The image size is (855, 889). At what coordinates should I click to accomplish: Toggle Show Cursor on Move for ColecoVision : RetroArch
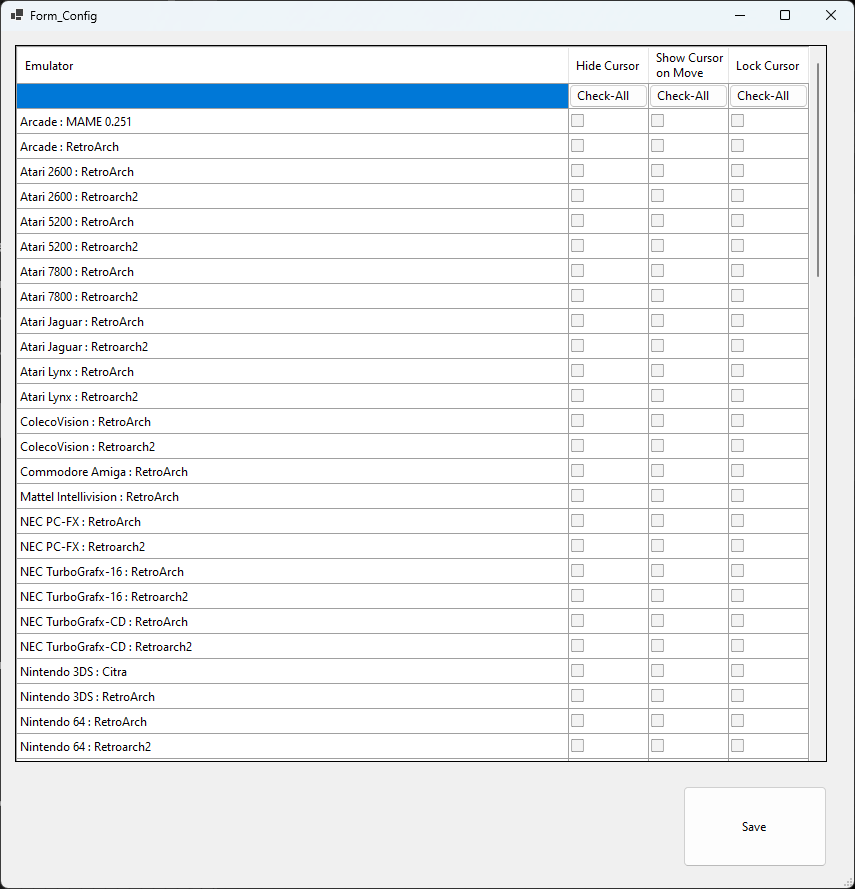657,421
